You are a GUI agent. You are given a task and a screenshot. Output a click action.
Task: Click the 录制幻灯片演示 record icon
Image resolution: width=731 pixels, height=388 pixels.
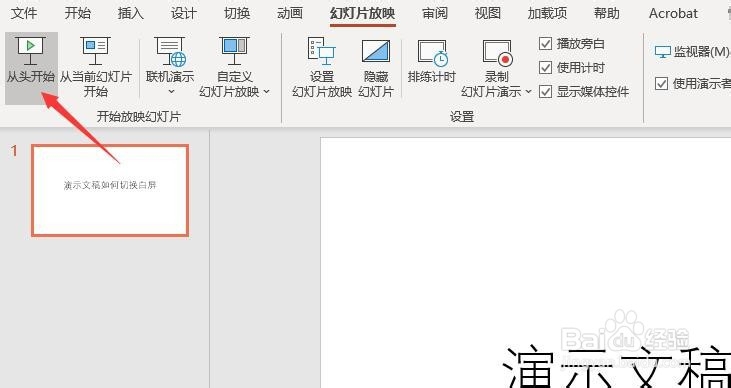(497, 53)
